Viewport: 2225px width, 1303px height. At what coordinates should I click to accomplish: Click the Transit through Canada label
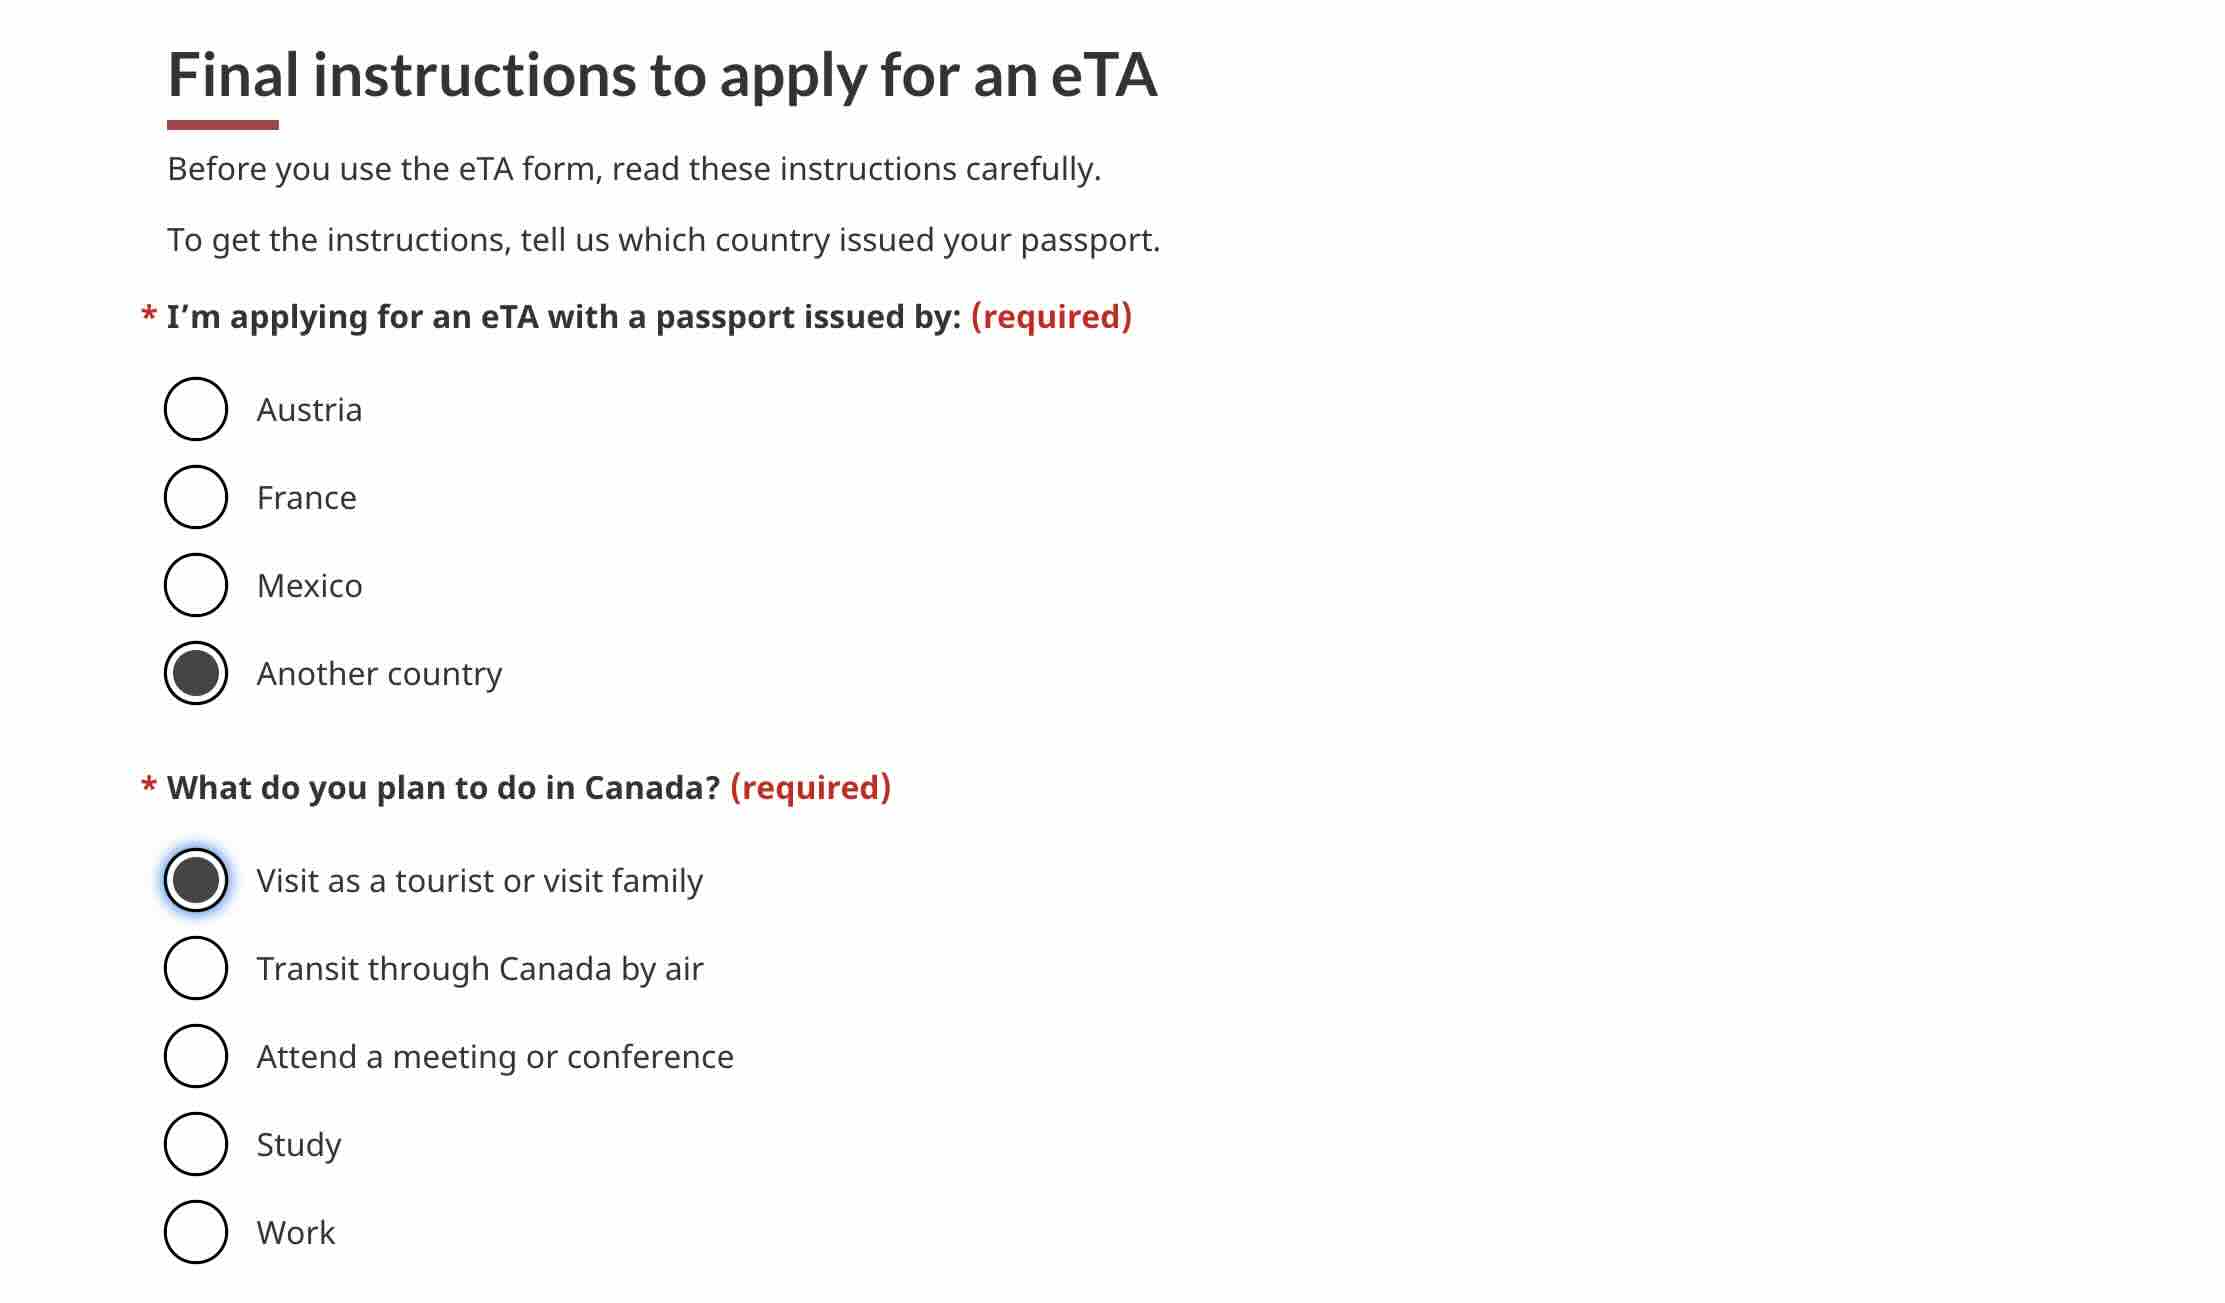pyautogui.click(x=480, y=967)
